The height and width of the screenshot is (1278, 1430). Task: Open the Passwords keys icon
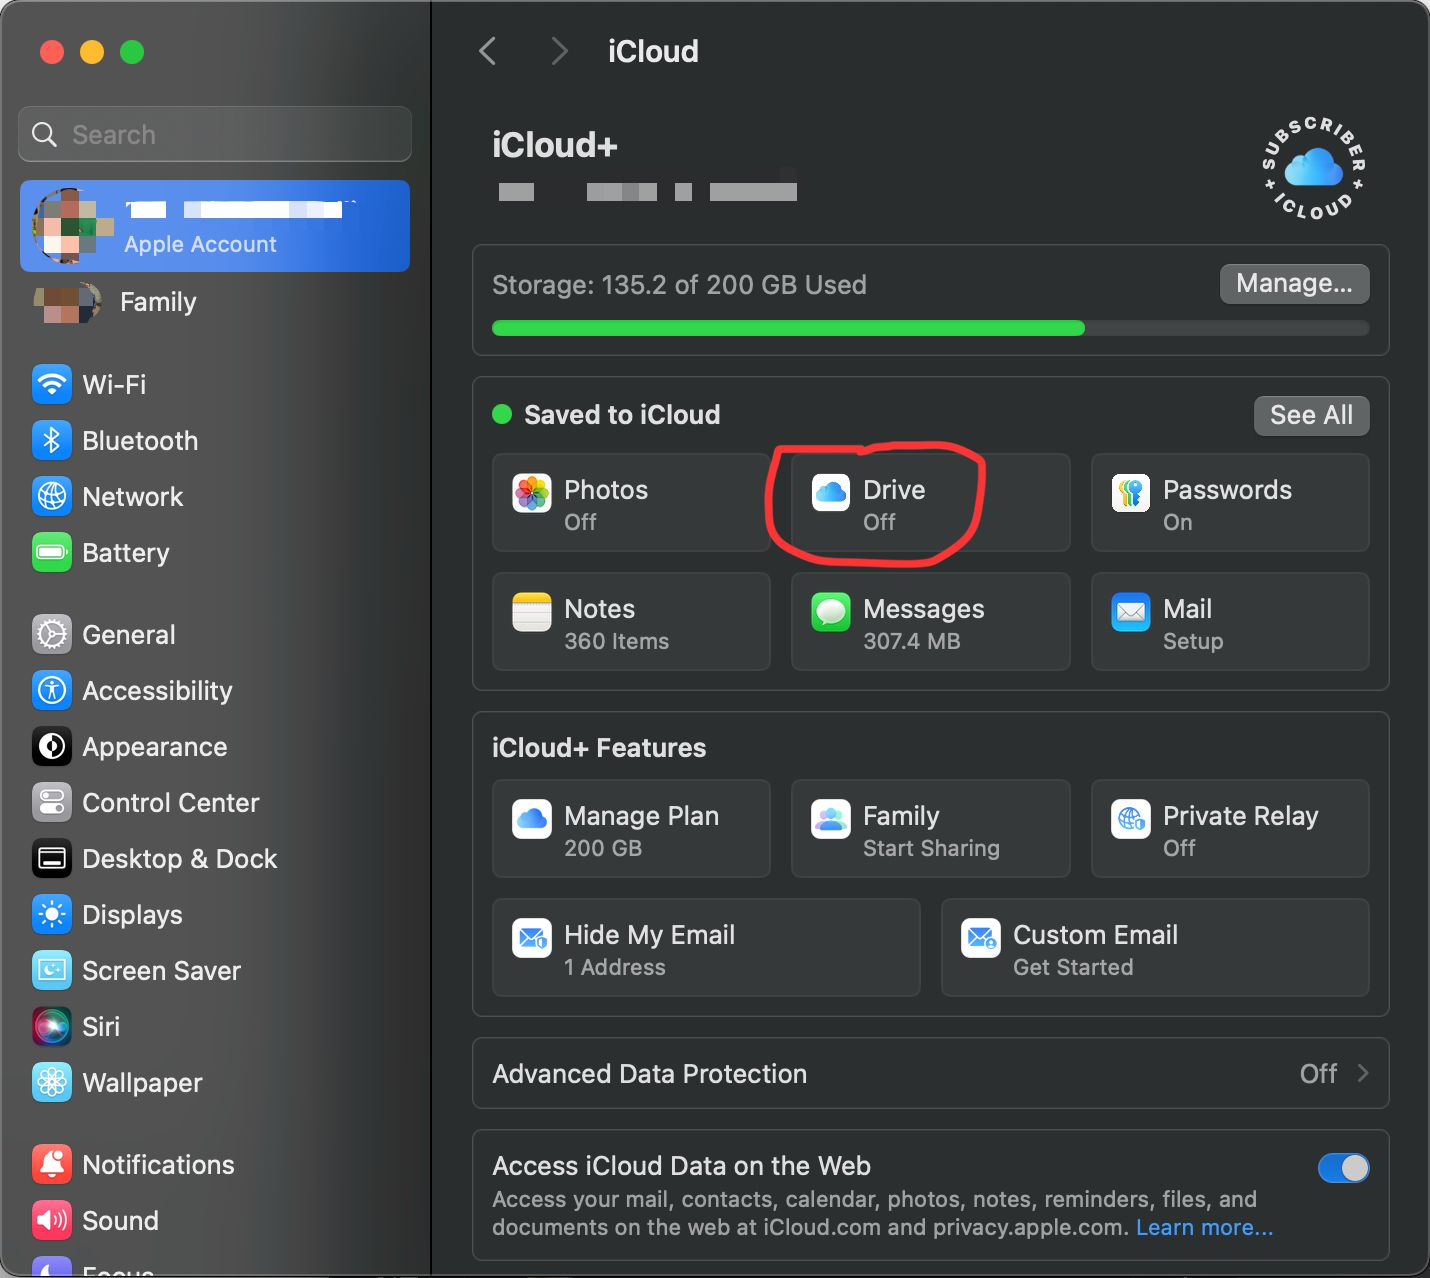click(x=1131, y=493)
